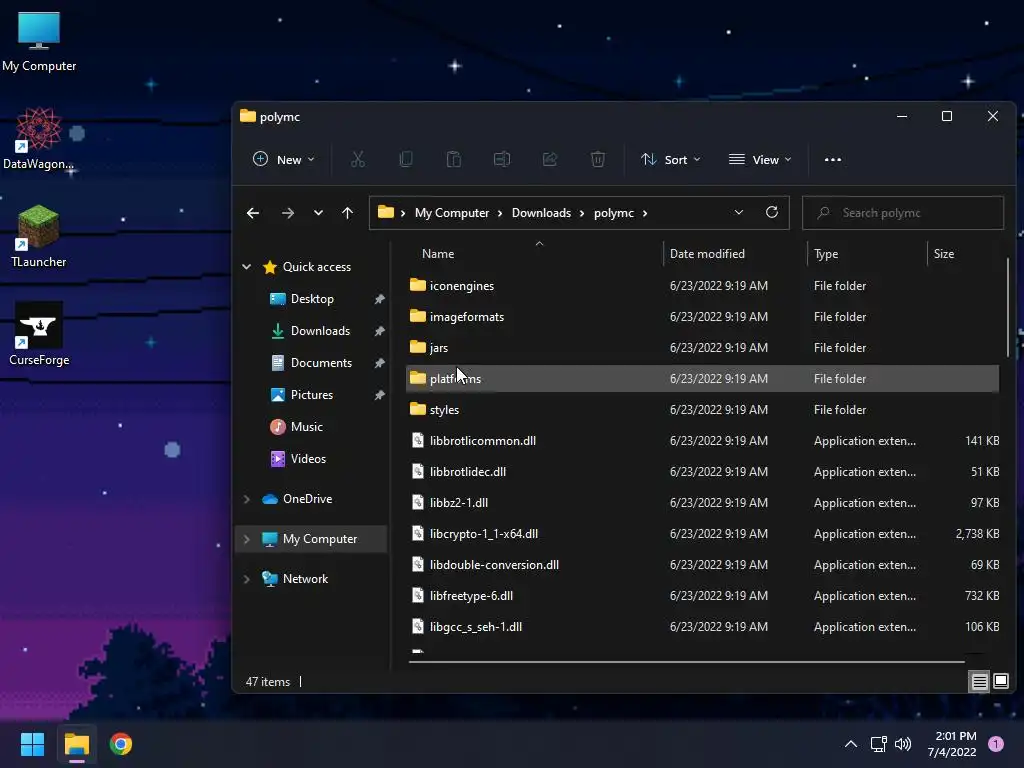Select Documents in Quick access
This screenshot has height=768, width=1024.
pos(321,362)
